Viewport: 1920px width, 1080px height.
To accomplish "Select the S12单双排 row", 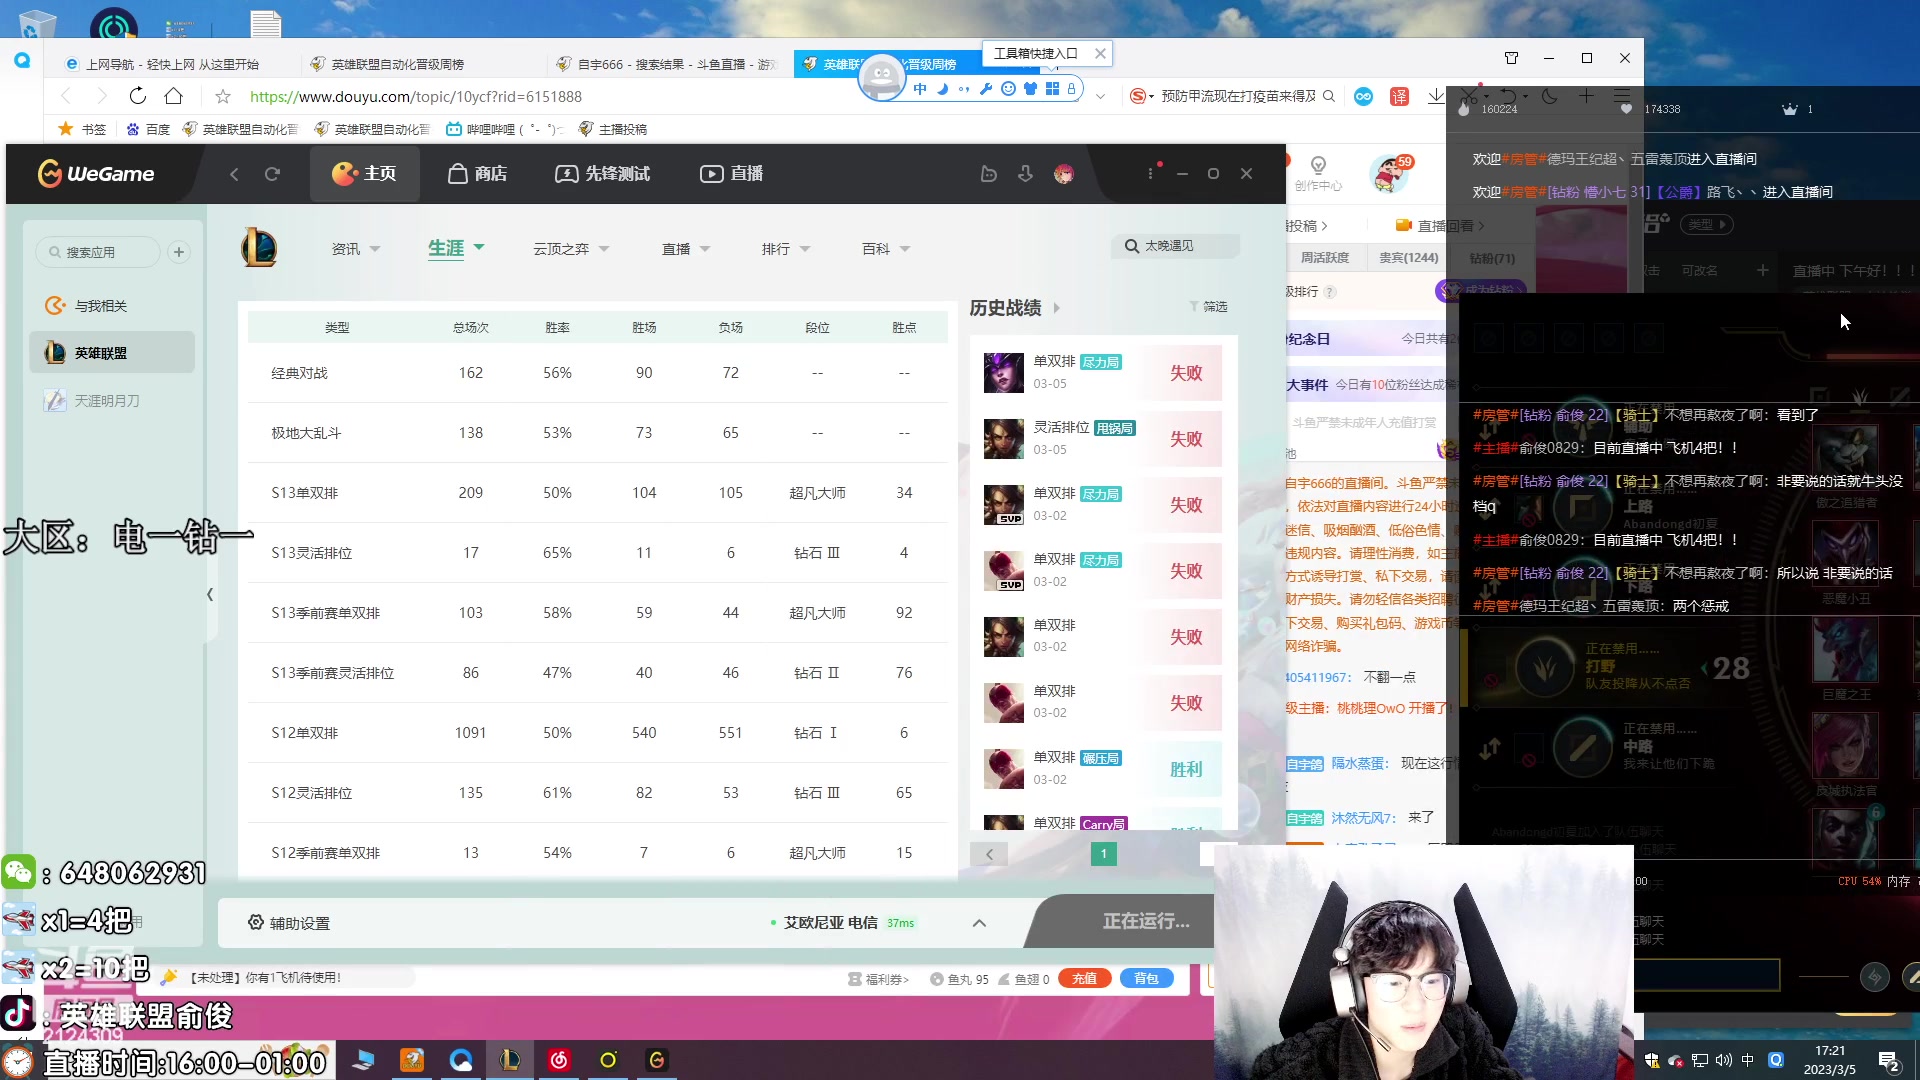I will tap(598, 733).
